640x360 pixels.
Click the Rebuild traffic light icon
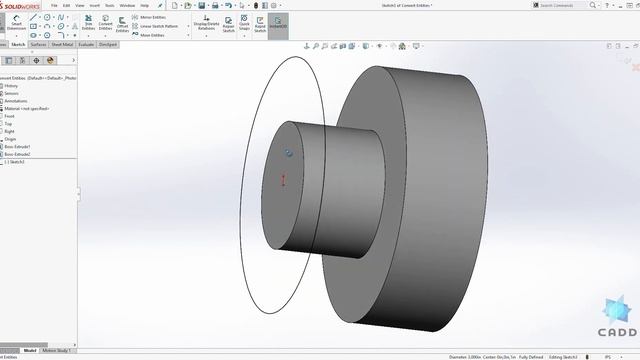[256, 5]
